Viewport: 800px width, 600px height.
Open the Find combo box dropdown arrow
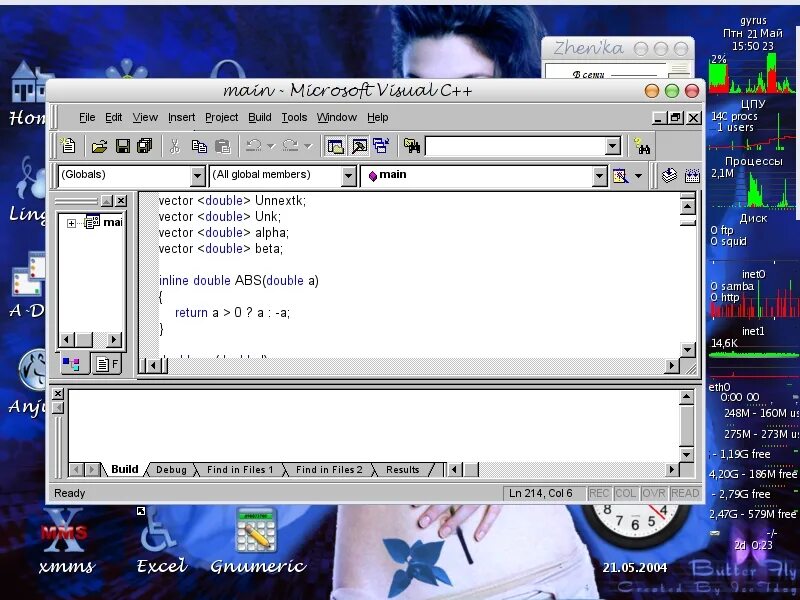pos(613,146)
